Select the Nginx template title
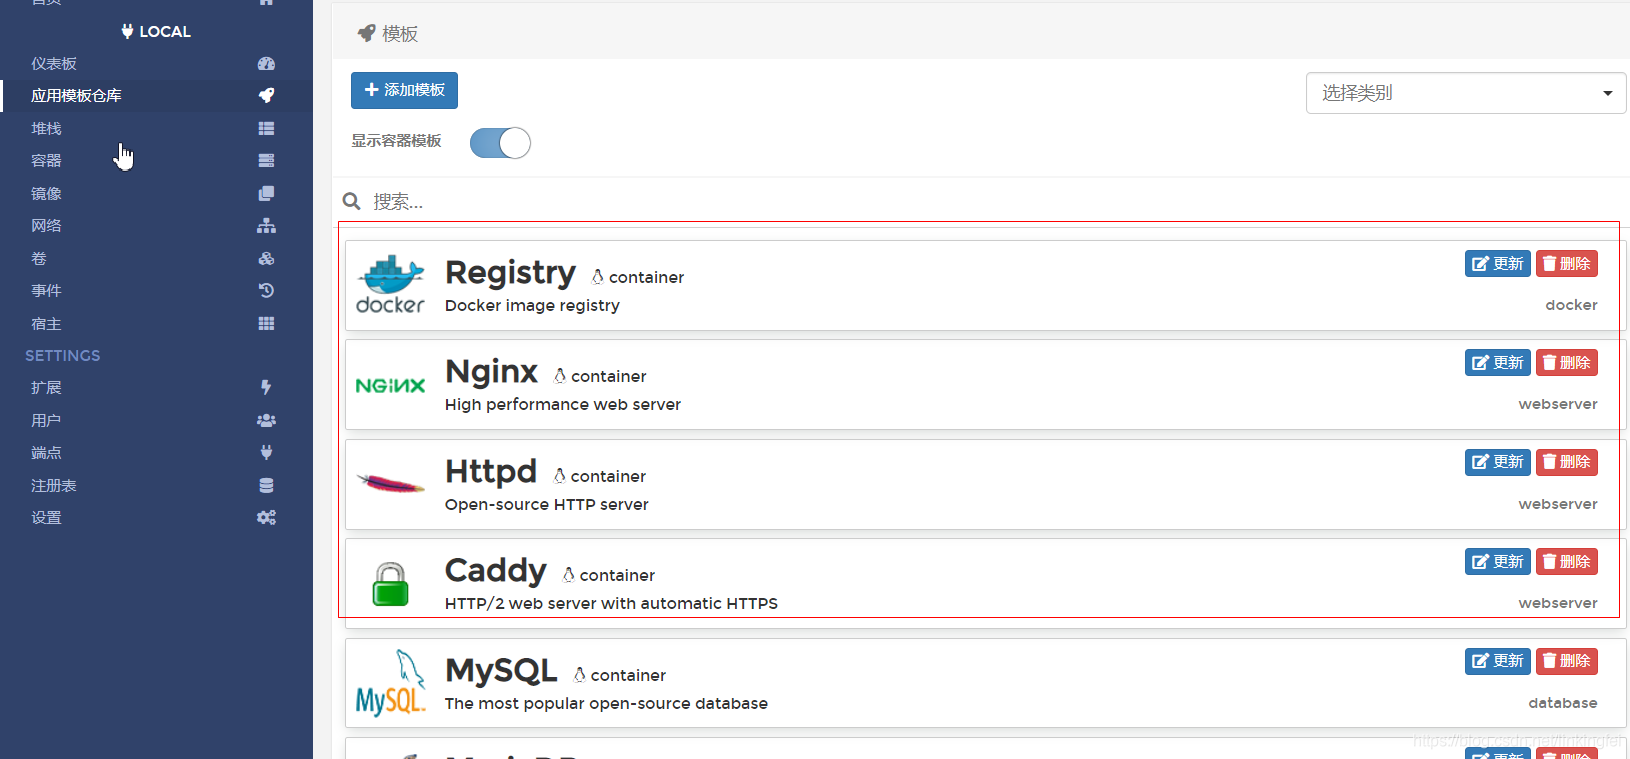 point(491,371)
